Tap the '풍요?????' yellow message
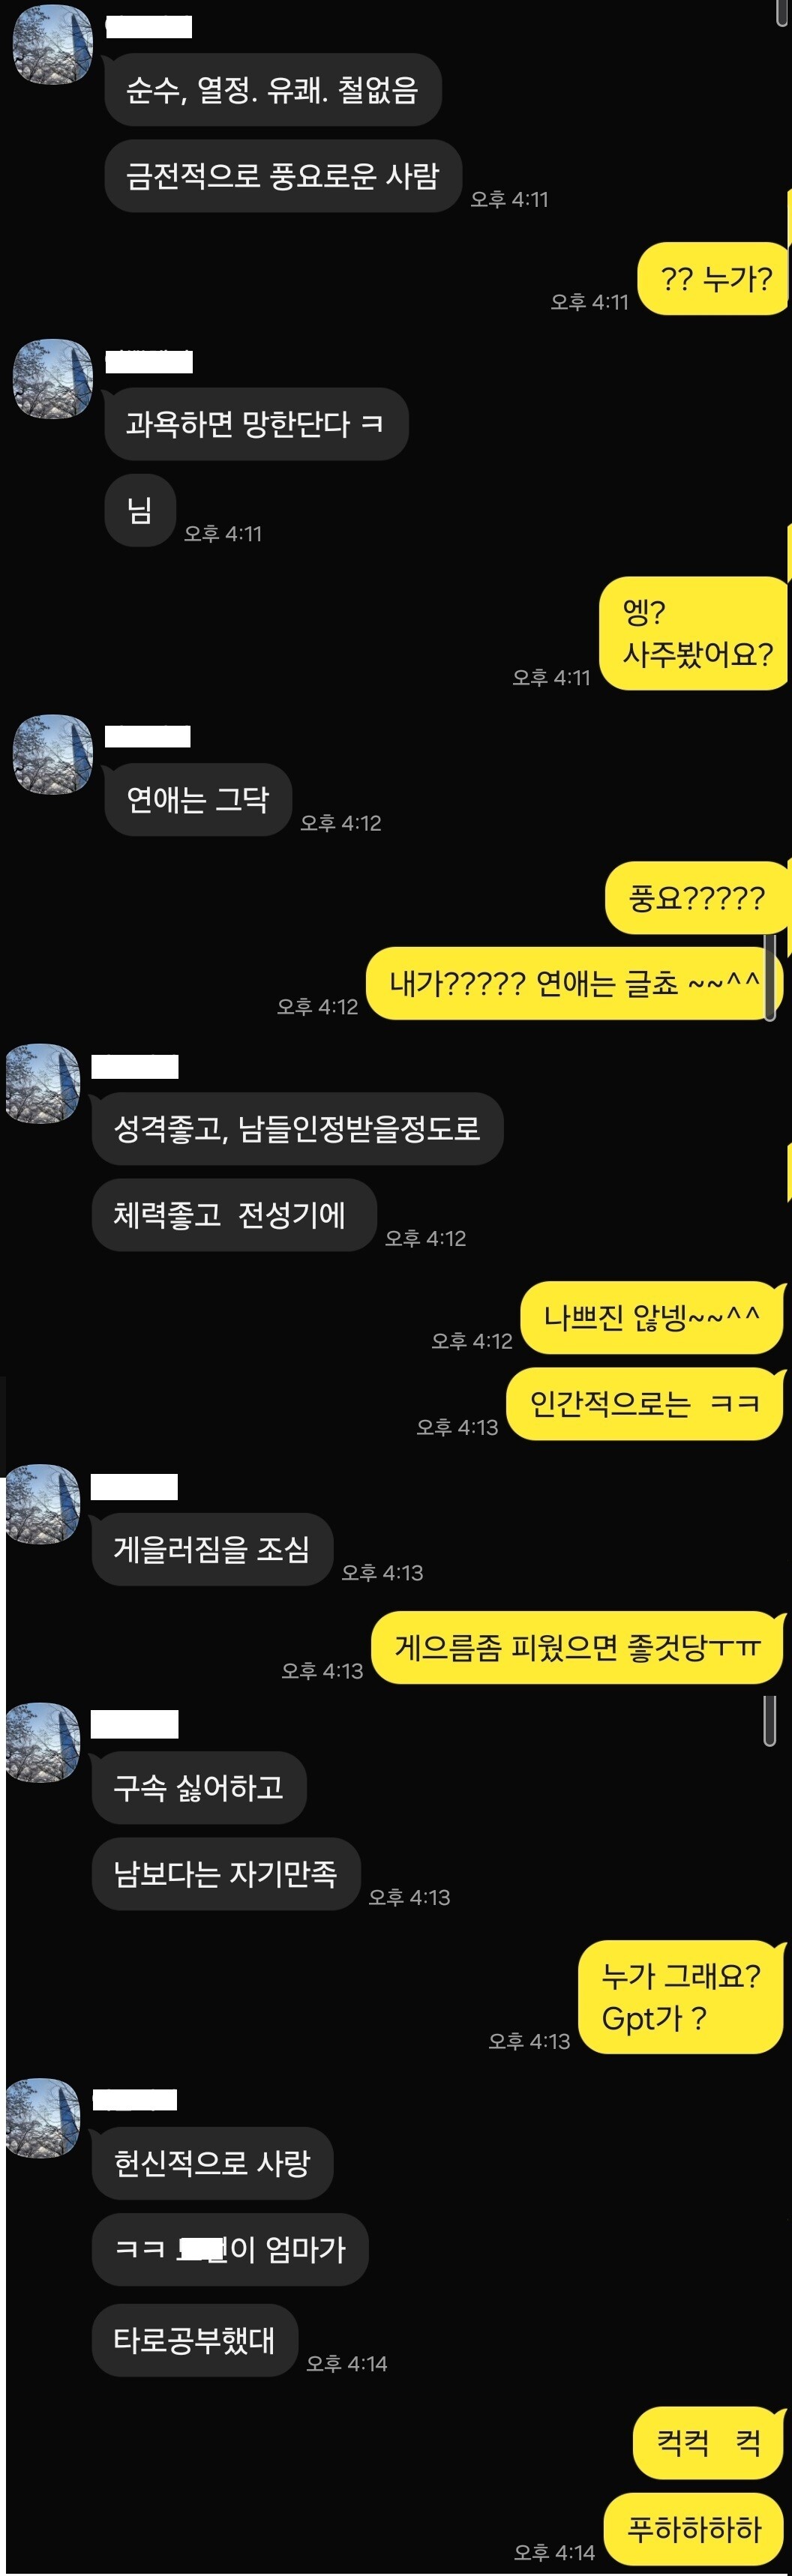The image size is (792, 2576). click(697, 898)
